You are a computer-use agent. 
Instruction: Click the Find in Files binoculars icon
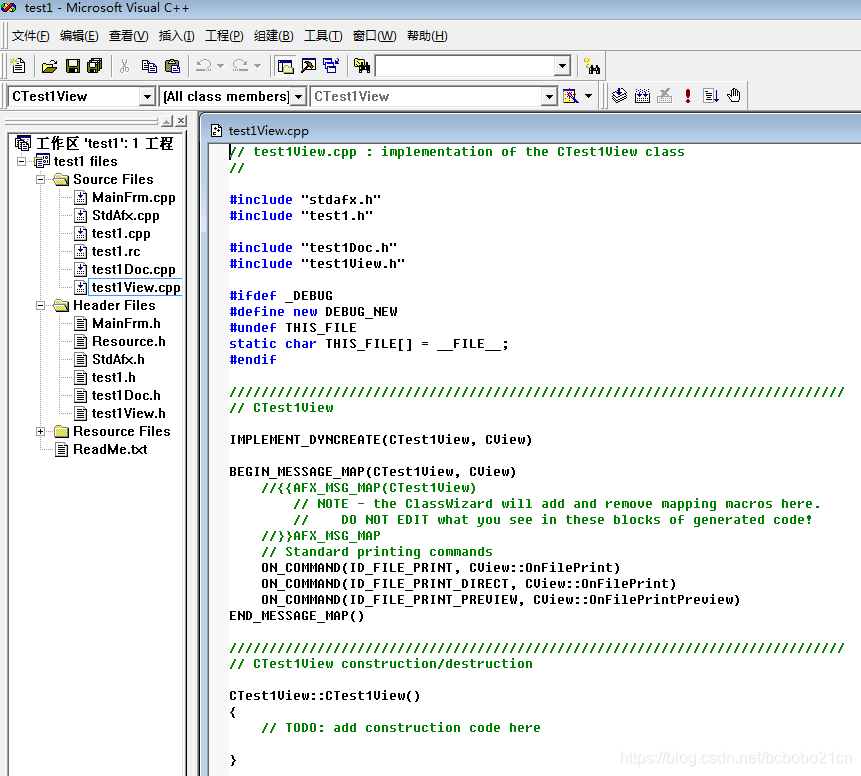tap(362, 66)
